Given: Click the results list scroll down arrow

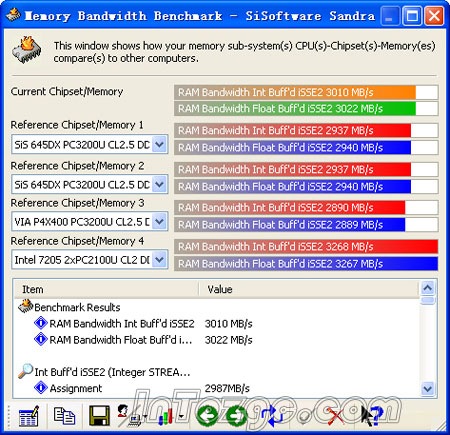Looking at the screenshot, I should pyautogui.click(x=427, y=388).
